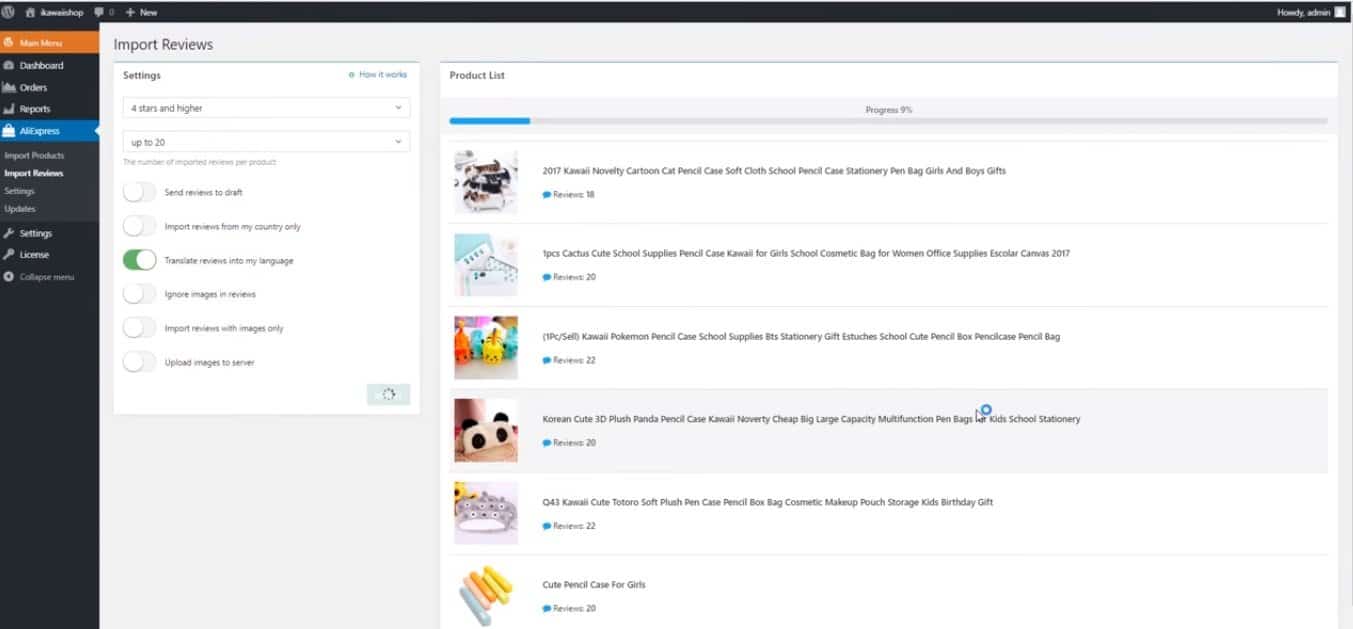Click title 'Cute Pencil Case For Girls'
The height and width of the screenshot is (629, 1353).
[594, 585]
